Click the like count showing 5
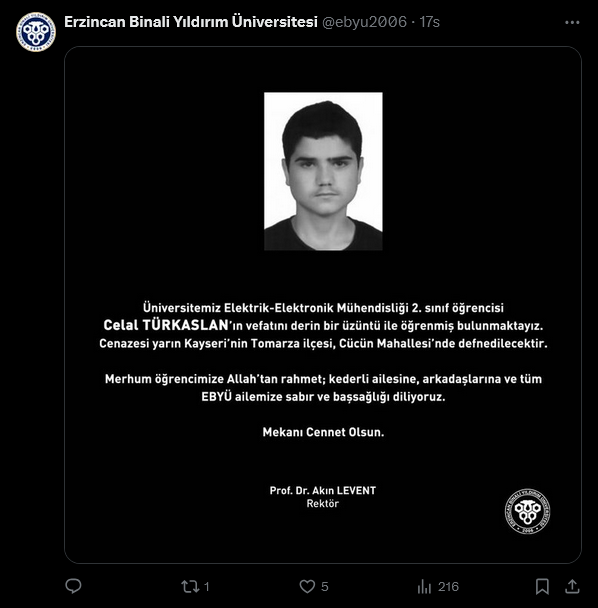Image resolution: width=598 pixels, height=608 pixels. [325, 587]
